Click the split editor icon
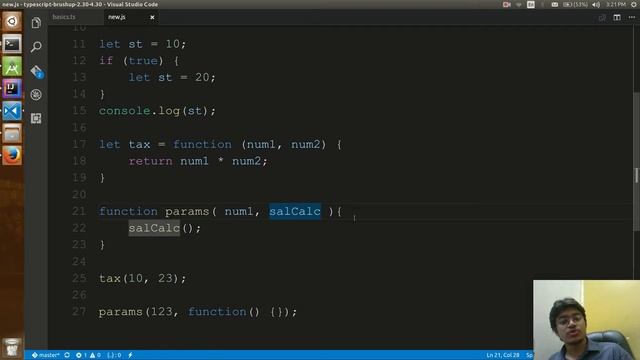 [x=617, y=17]
